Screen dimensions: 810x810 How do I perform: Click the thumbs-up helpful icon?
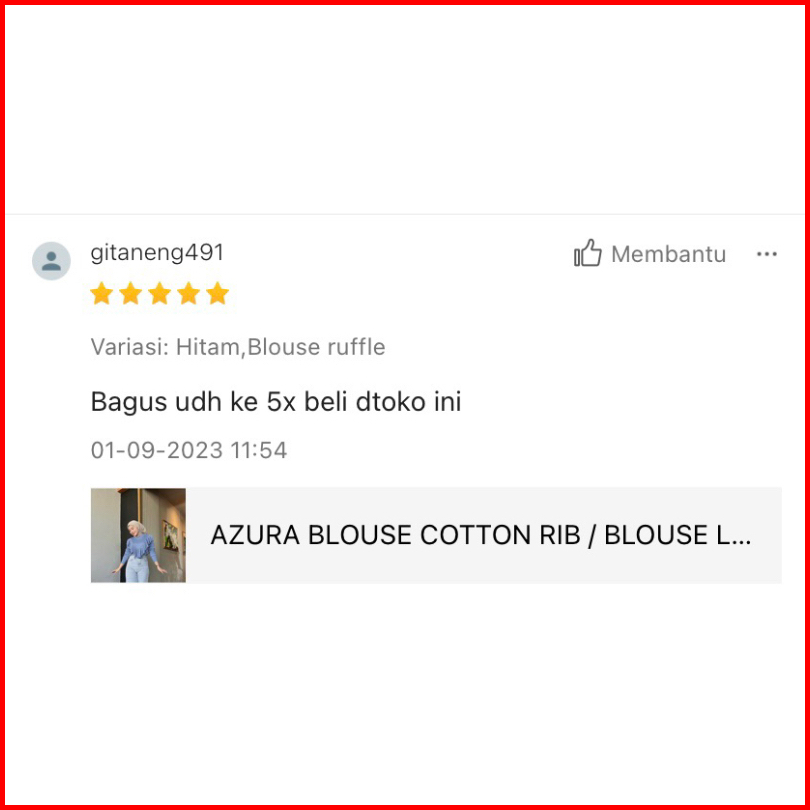pyautogui.click(x=587, y=253)
